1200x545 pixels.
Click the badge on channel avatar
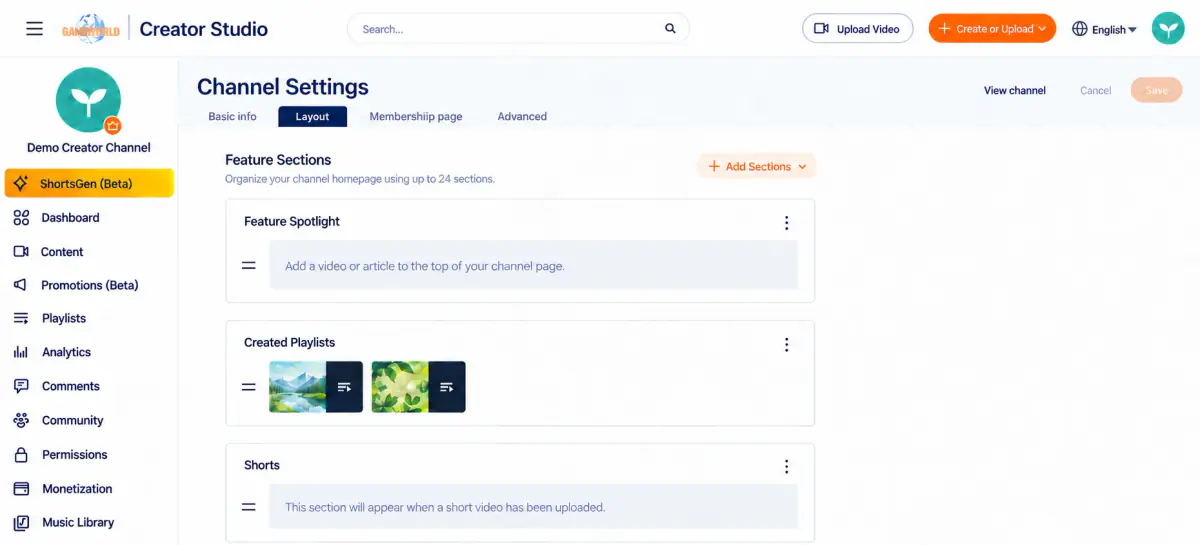click(x=113, y=125)
